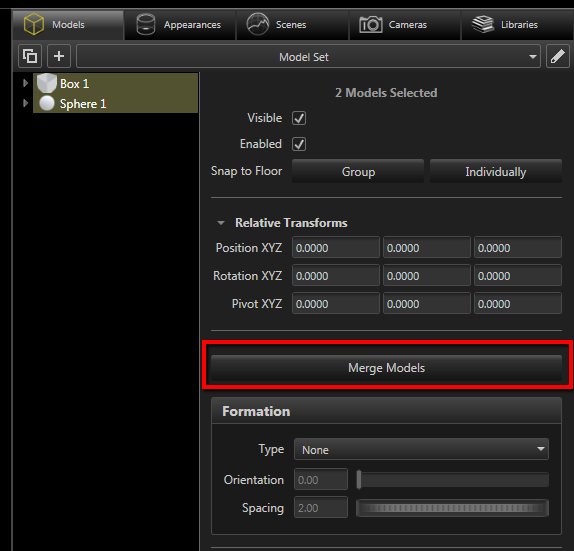Click the duplicate model icon
This screenshot has height=551, width=574.
[x=30, y=56]
